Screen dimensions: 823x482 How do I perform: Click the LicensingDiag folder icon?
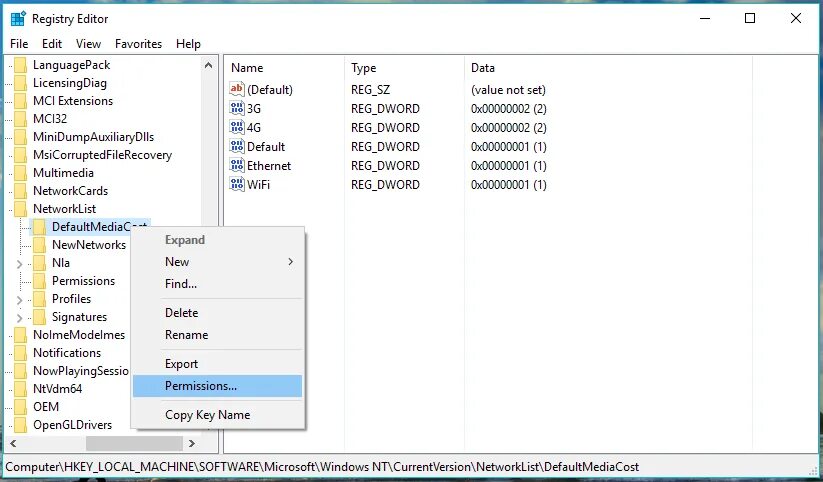[x=20, y=83]
